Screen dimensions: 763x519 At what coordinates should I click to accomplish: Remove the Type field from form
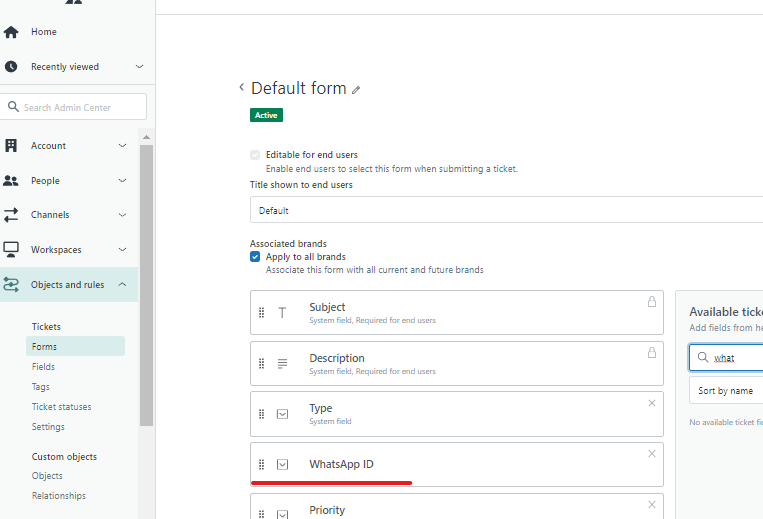pos(652,403)
